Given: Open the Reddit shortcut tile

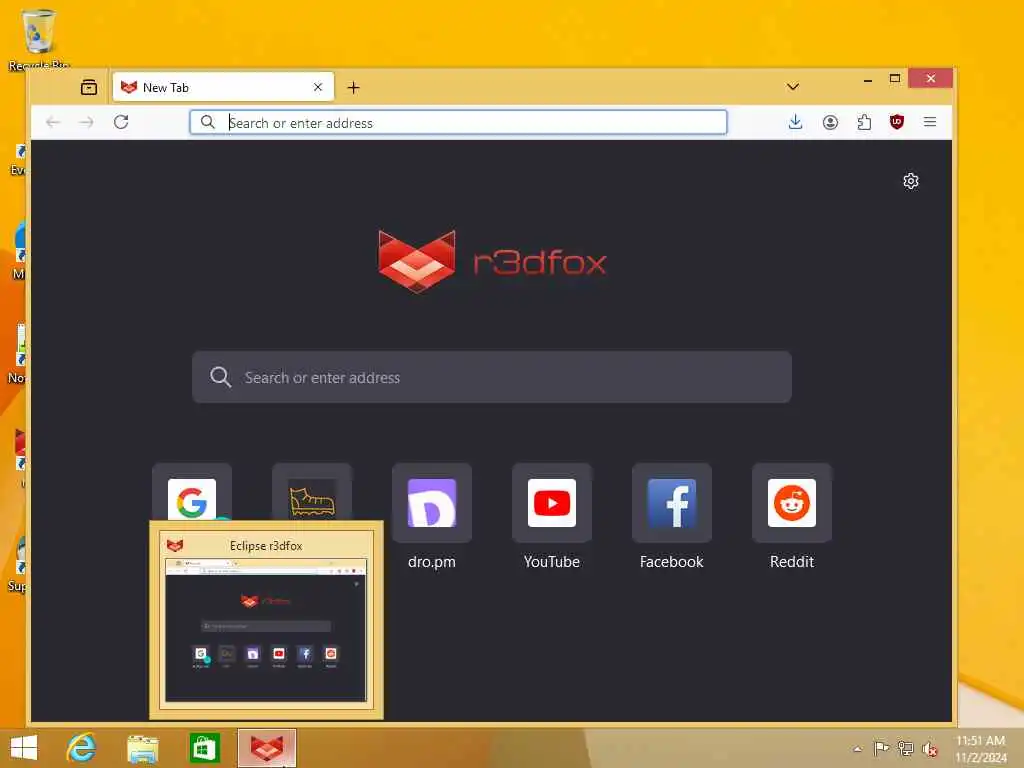Looking at the screenshot, I should pos(792,503).
